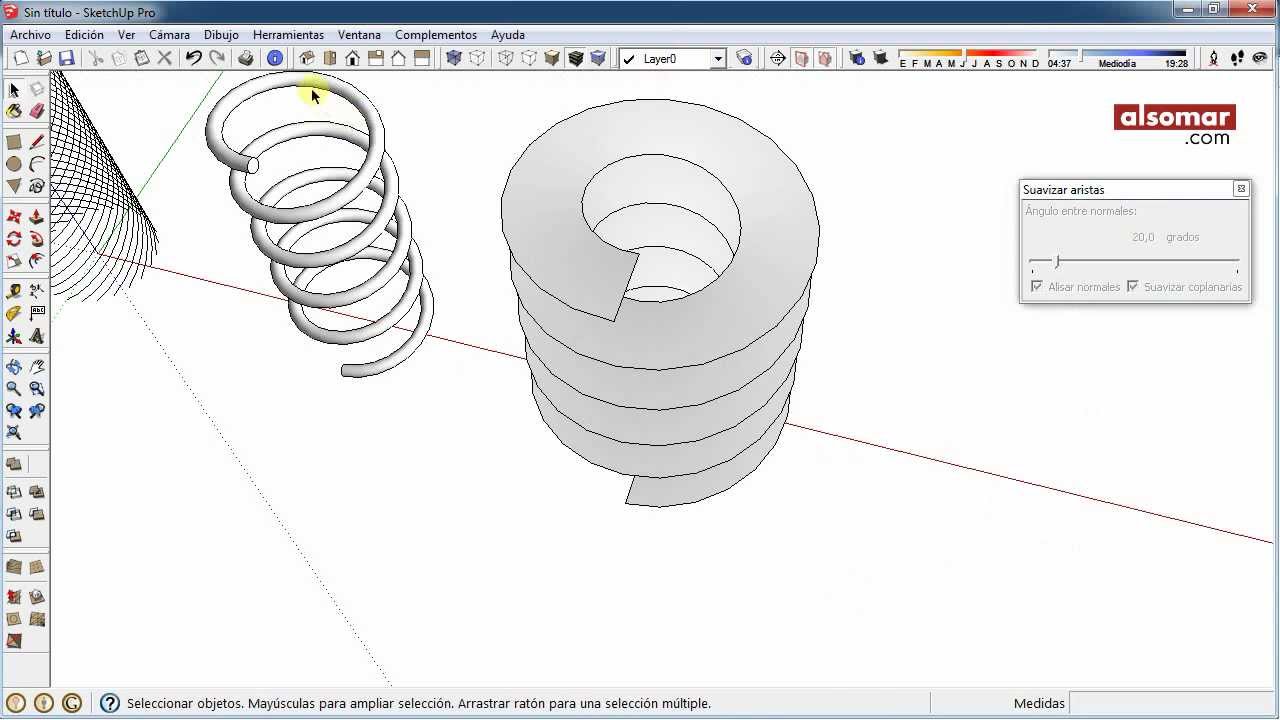Activate the Orbit camera tool
The height and width of the screenshot is (720, 1280).
(x=14, y=367)
